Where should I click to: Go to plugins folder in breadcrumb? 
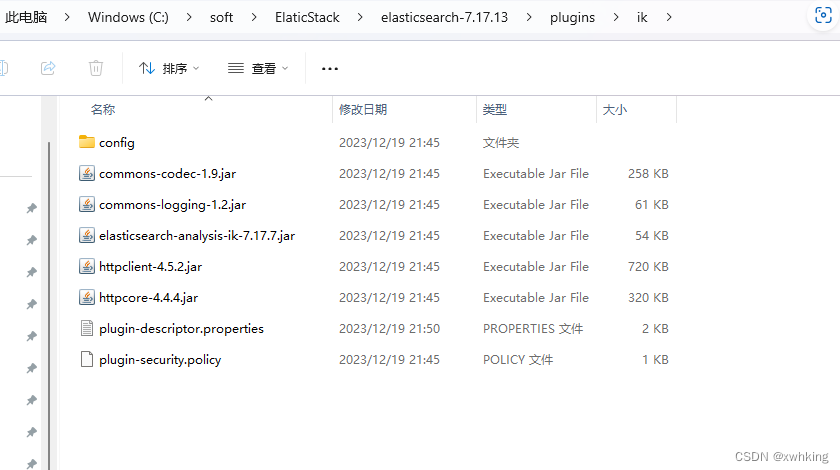[x=572, y=17]
